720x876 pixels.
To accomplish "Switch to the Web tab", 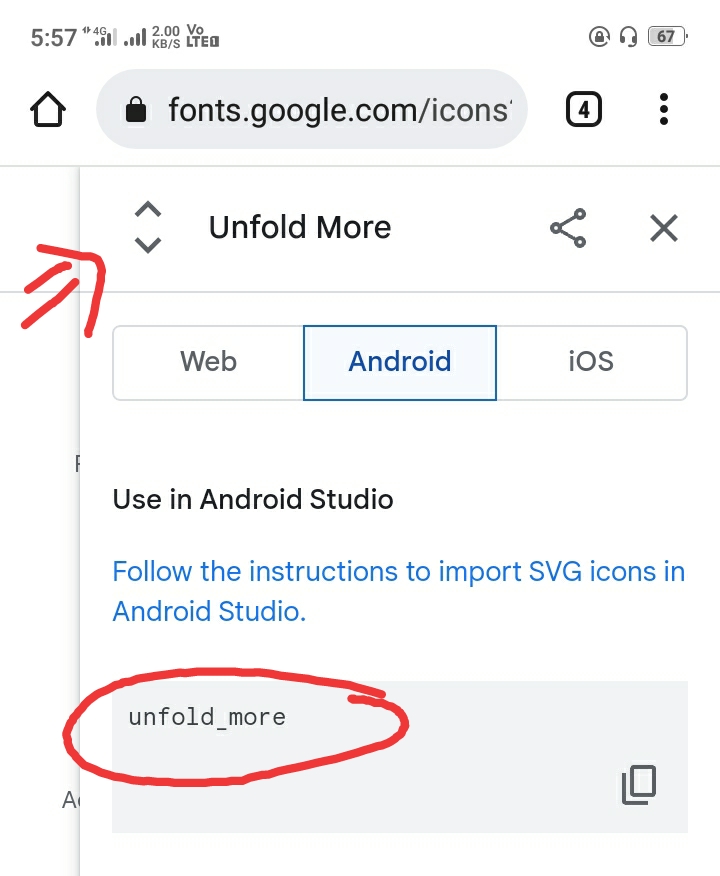I will point(208,362).
